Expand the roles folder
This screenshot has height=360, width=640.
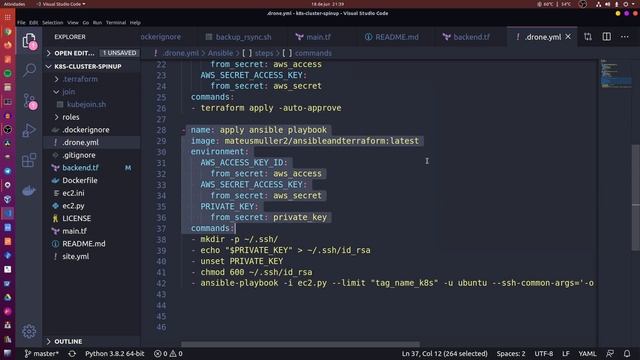tap(91, 117)
